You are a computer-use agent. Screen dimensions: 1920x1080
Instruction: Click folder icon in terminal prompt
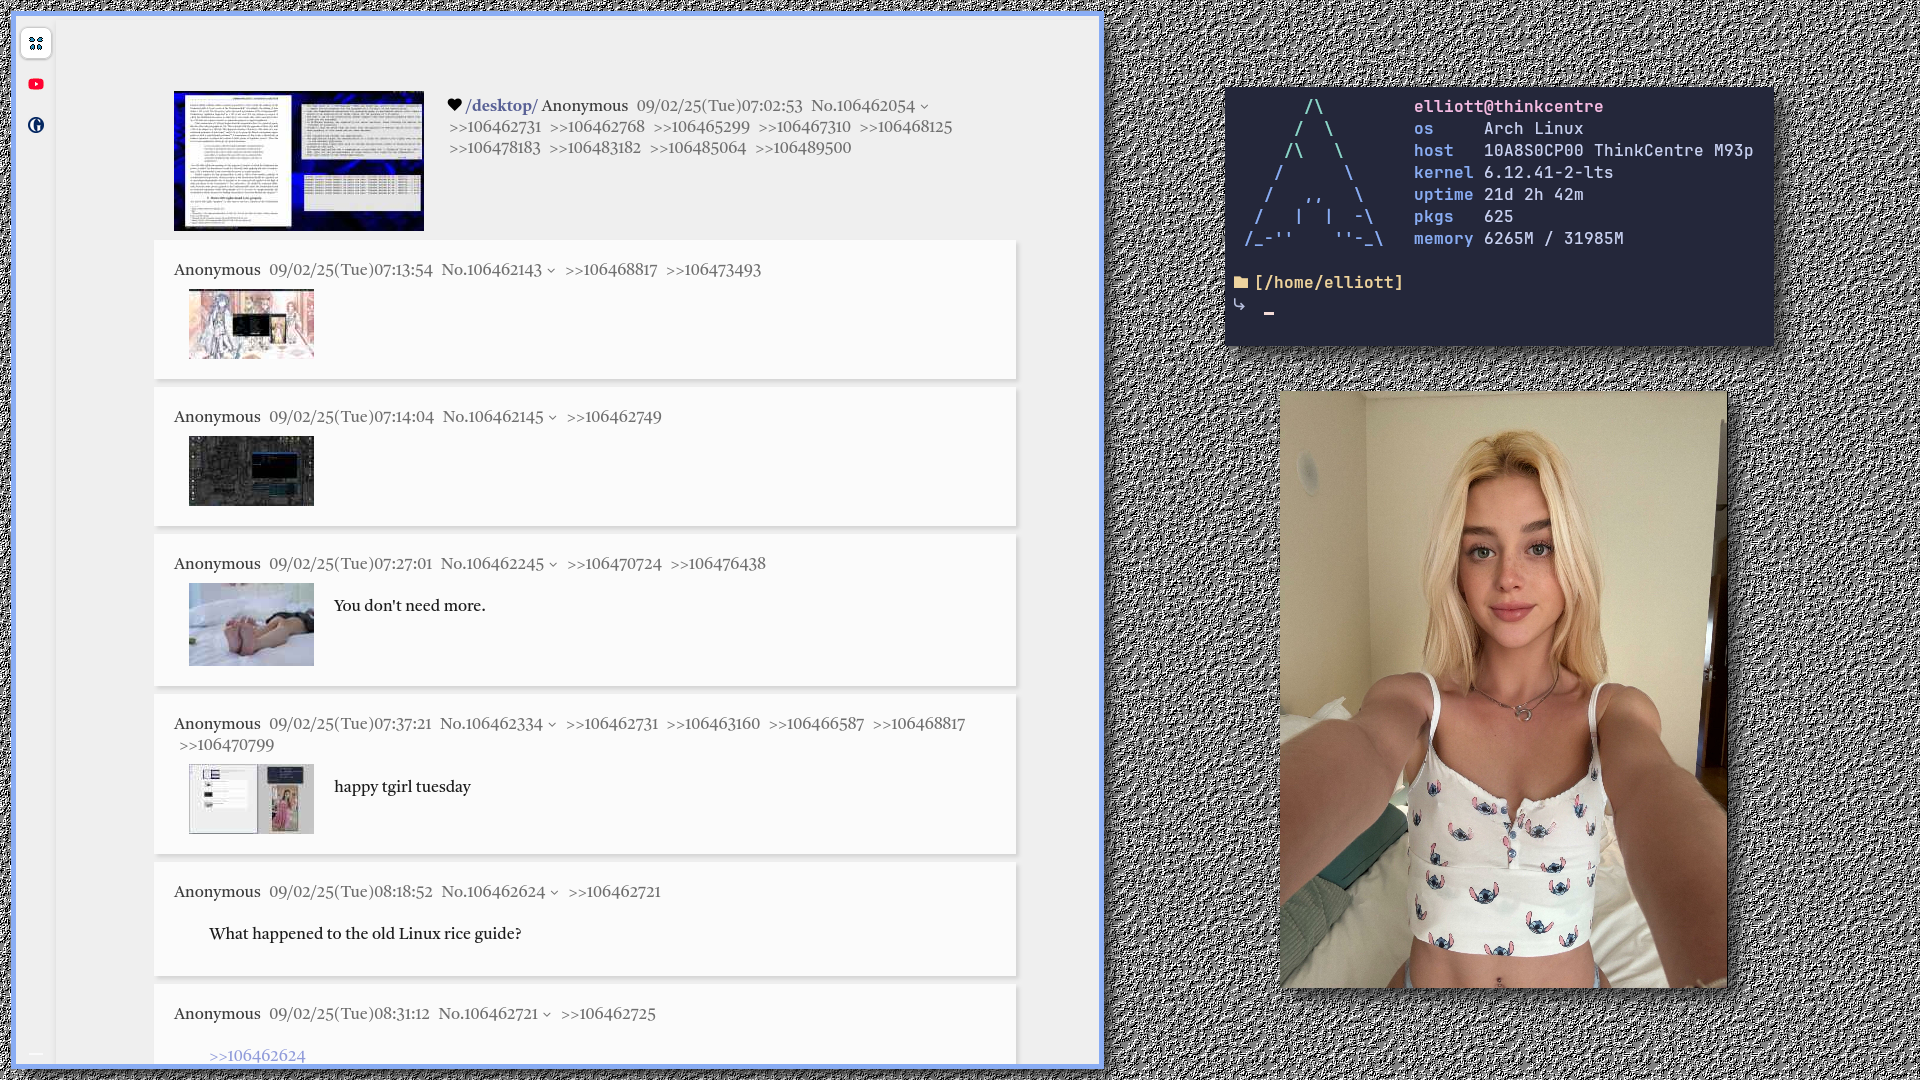pos(1241,283)
